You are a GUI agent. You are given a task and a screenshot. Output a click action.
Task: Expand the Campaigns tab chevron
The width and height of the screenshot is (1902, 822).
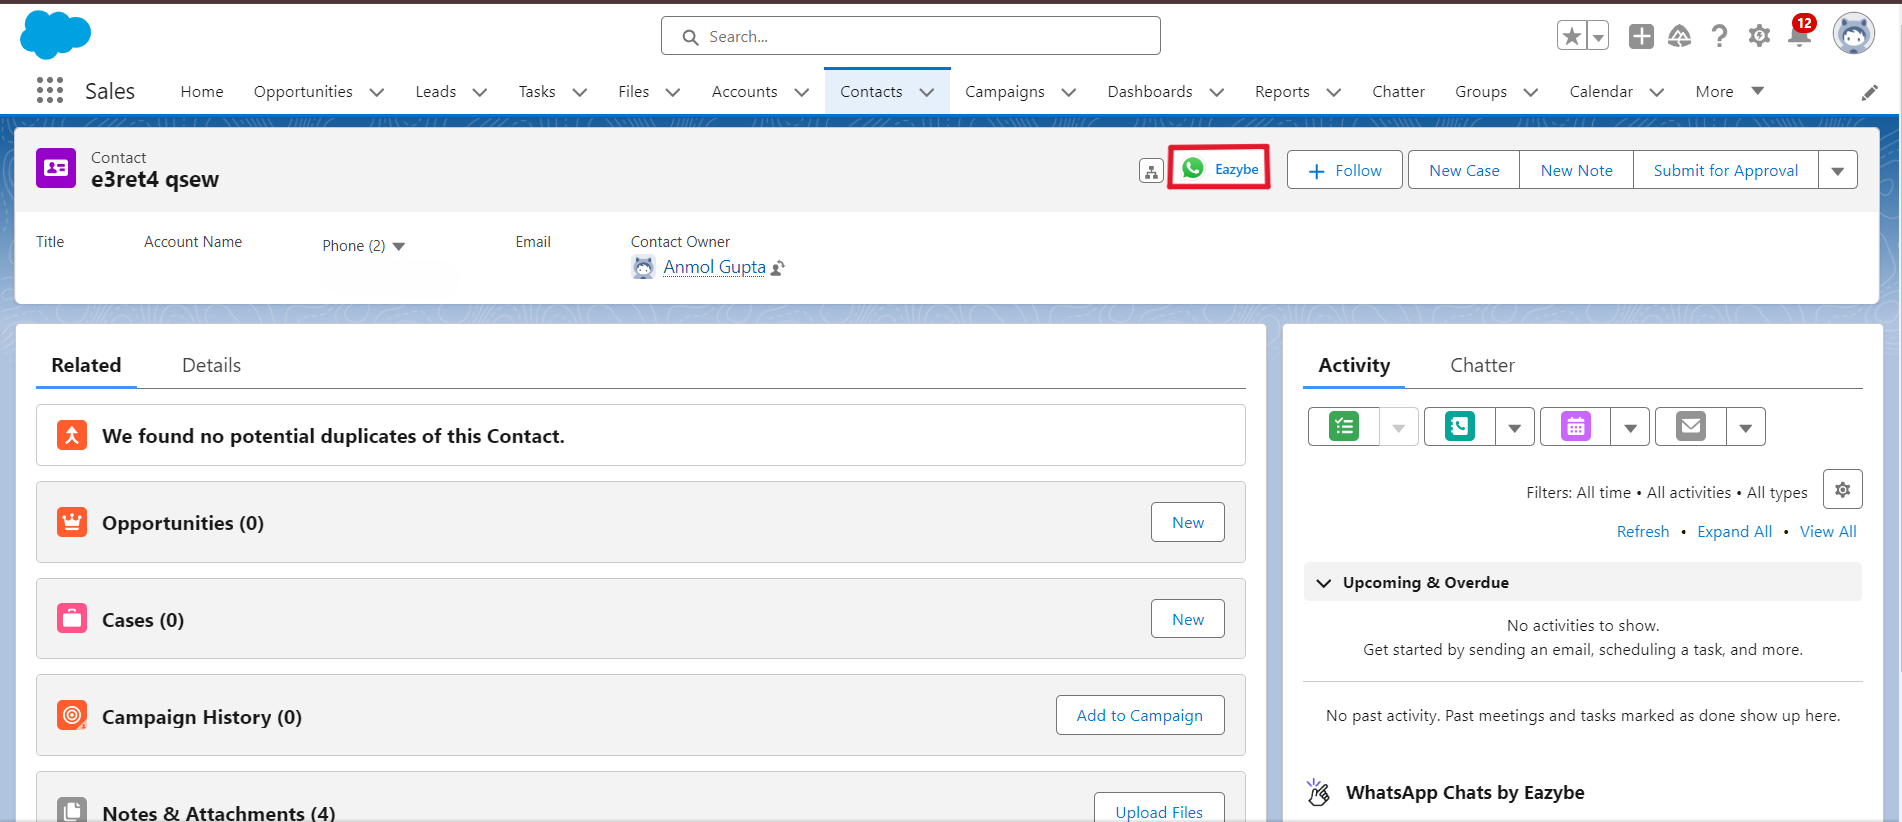[x=1069, y=92]
